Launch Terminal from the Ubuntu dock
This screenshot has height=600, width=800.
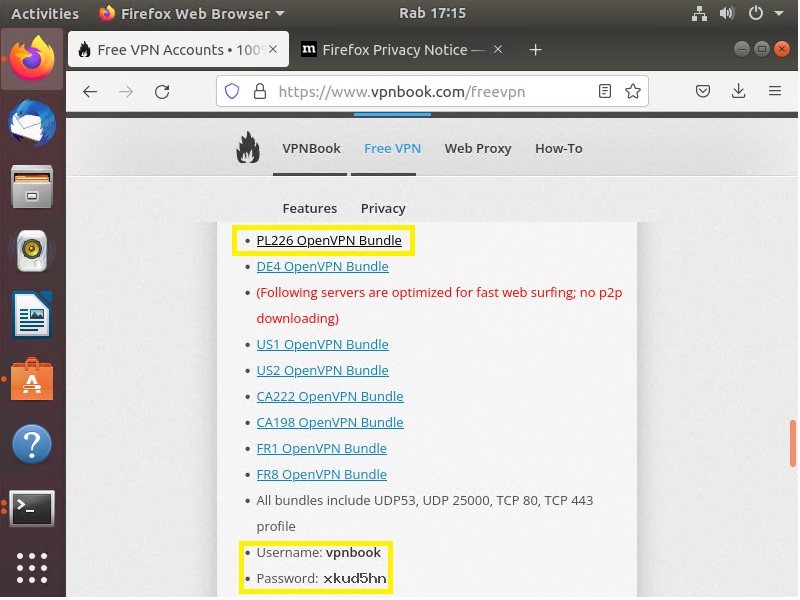click(32, 509)
